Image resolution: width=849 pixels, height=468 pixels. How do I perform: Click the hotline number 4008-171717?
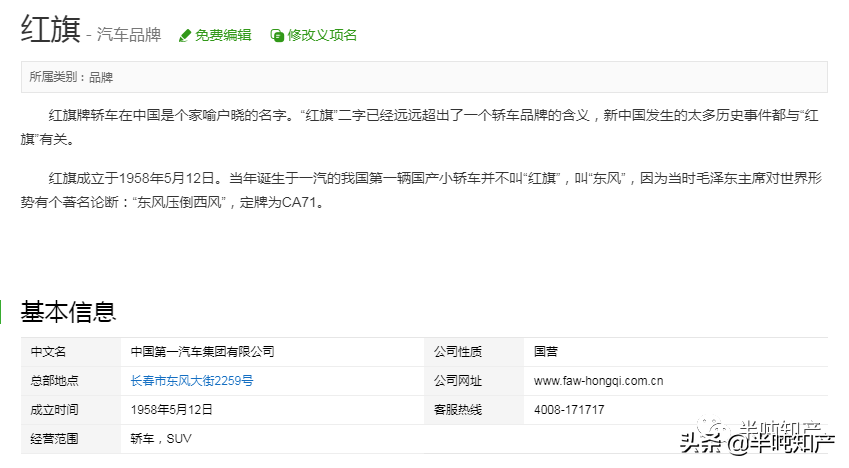click(569, 410)
